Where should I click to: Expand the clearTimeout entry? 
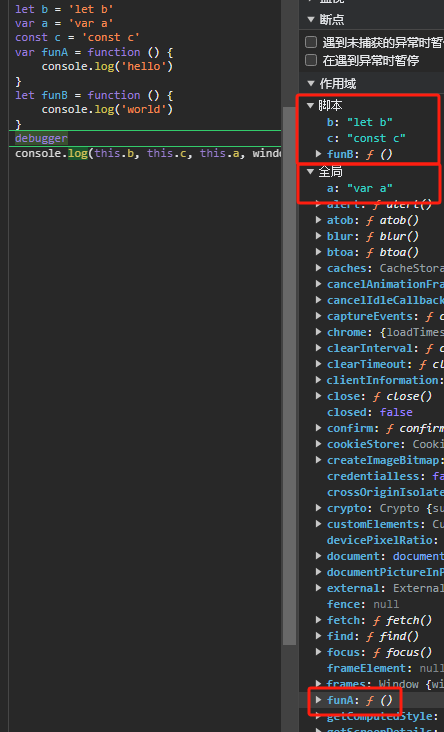click(x=318, y=364)
